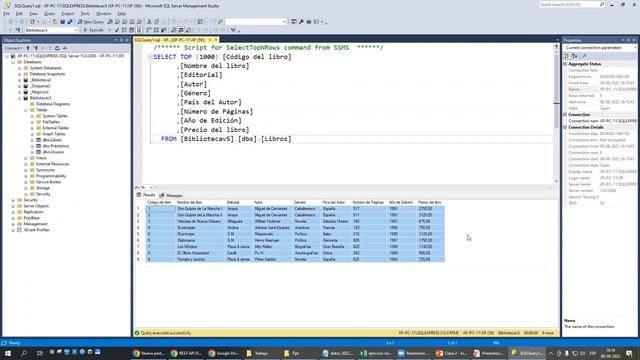Expand the Management node
640x360 pixels.
pos(13,224)
